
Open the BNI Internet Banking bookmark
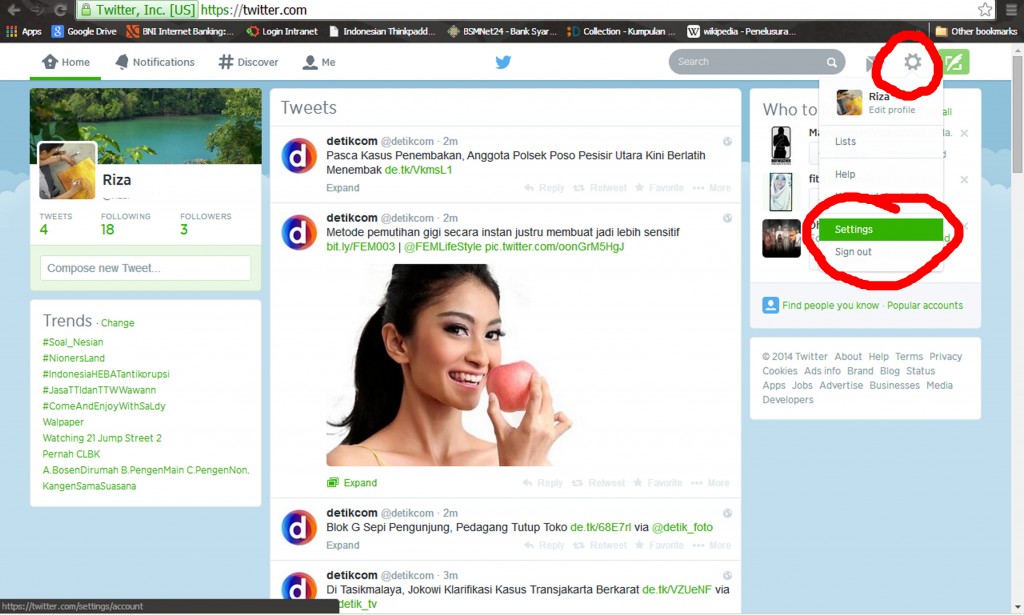point(180,31)
